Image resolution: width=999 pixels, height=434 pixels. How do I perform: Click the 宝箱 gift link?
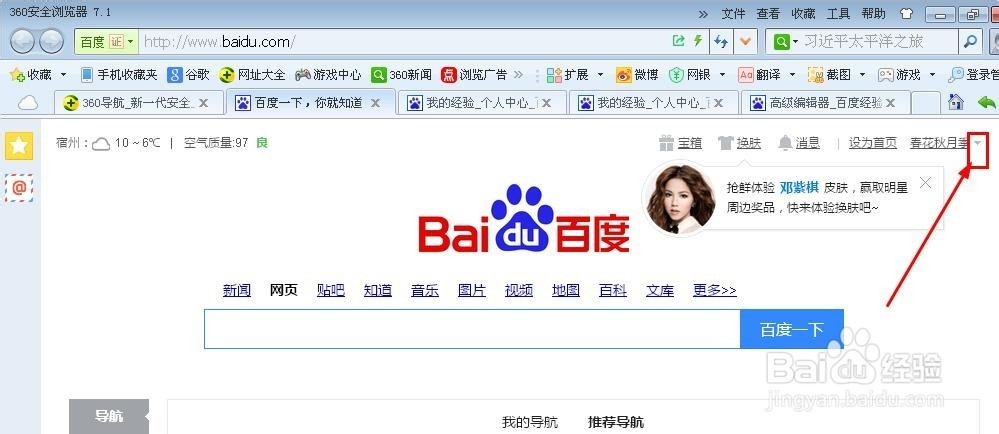click(x=680, y=143)
